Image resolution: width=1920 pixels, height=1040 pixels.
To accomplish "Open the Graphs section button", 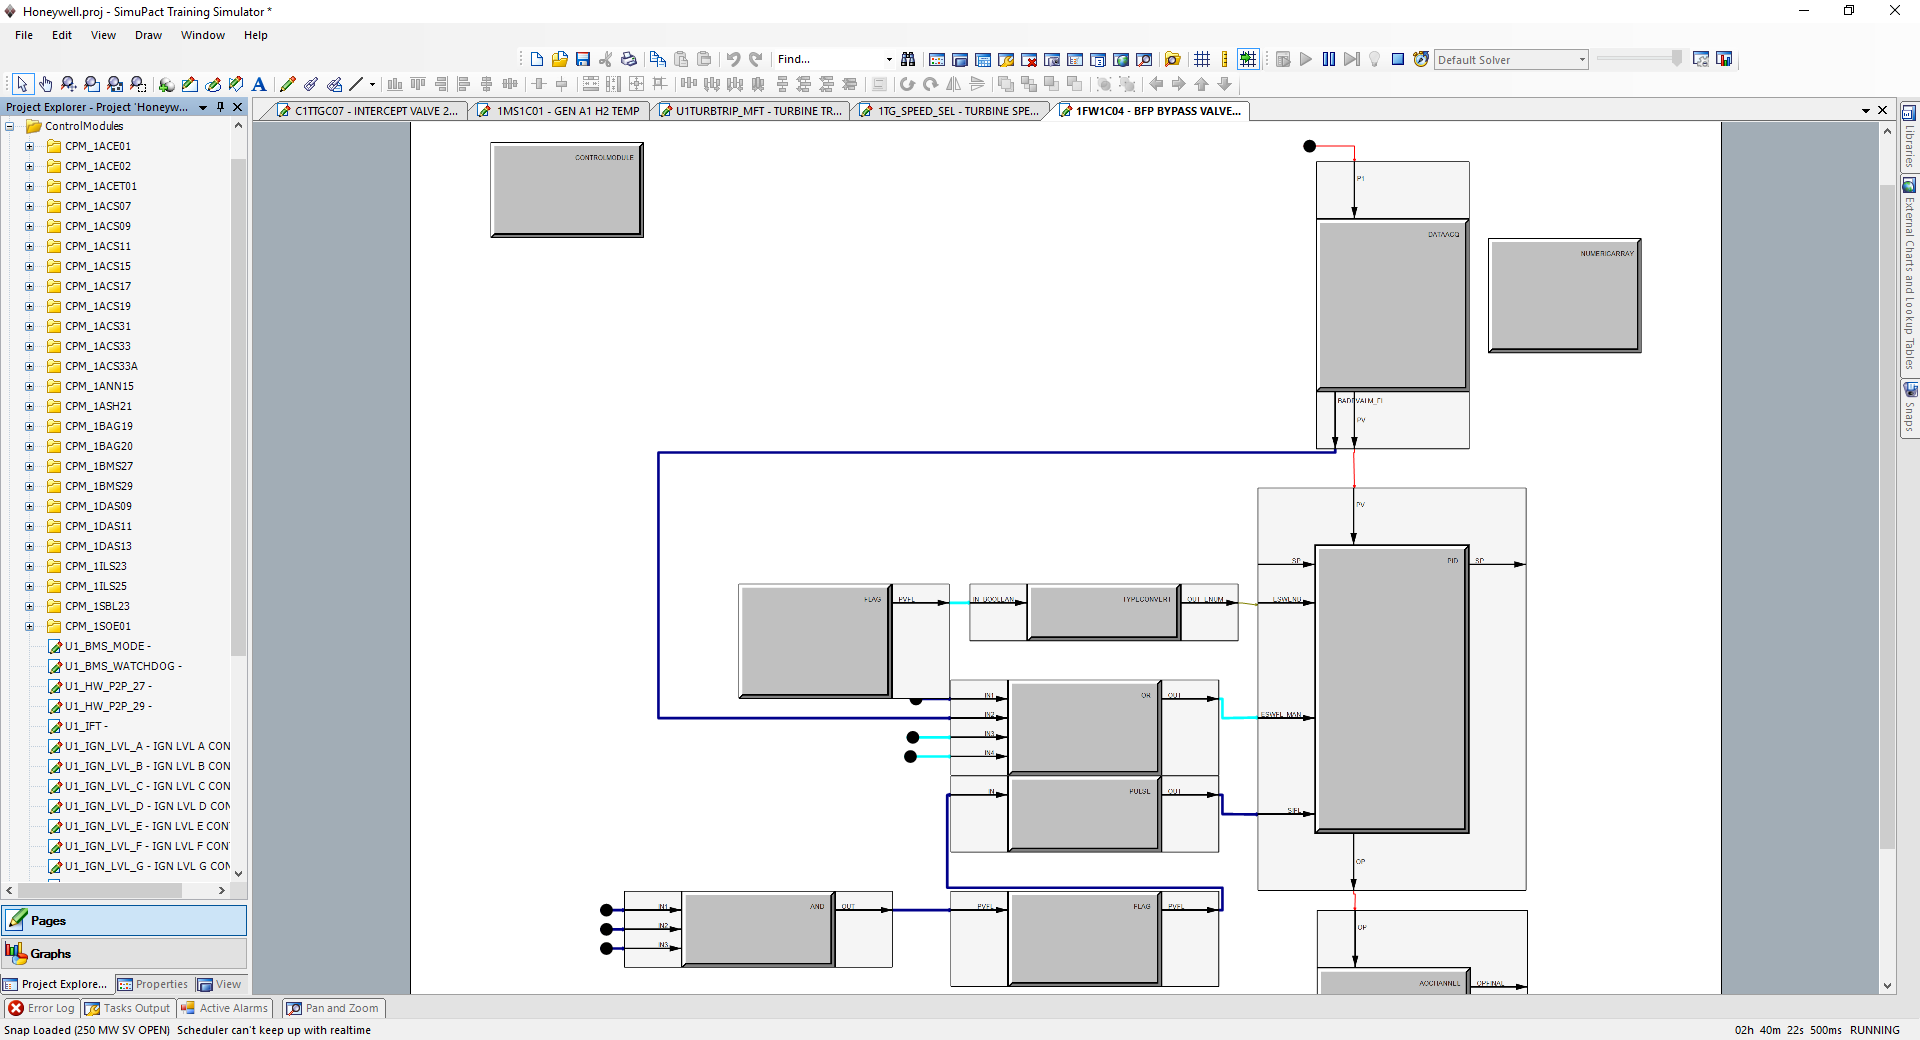I will click(124, 954).
